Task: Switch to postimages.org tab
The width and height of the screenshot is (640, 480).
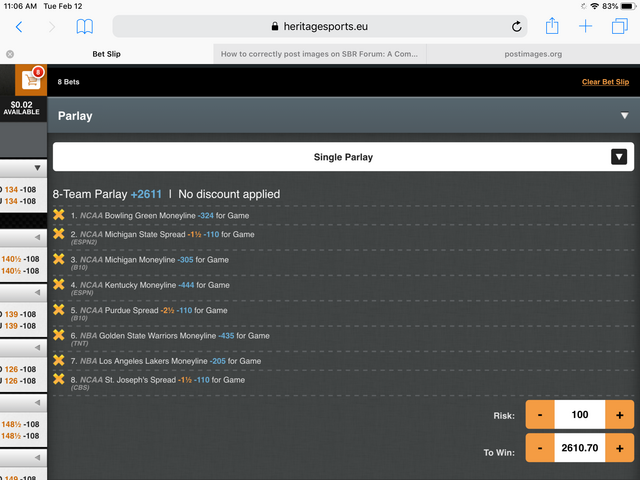Action: (533, 54)
